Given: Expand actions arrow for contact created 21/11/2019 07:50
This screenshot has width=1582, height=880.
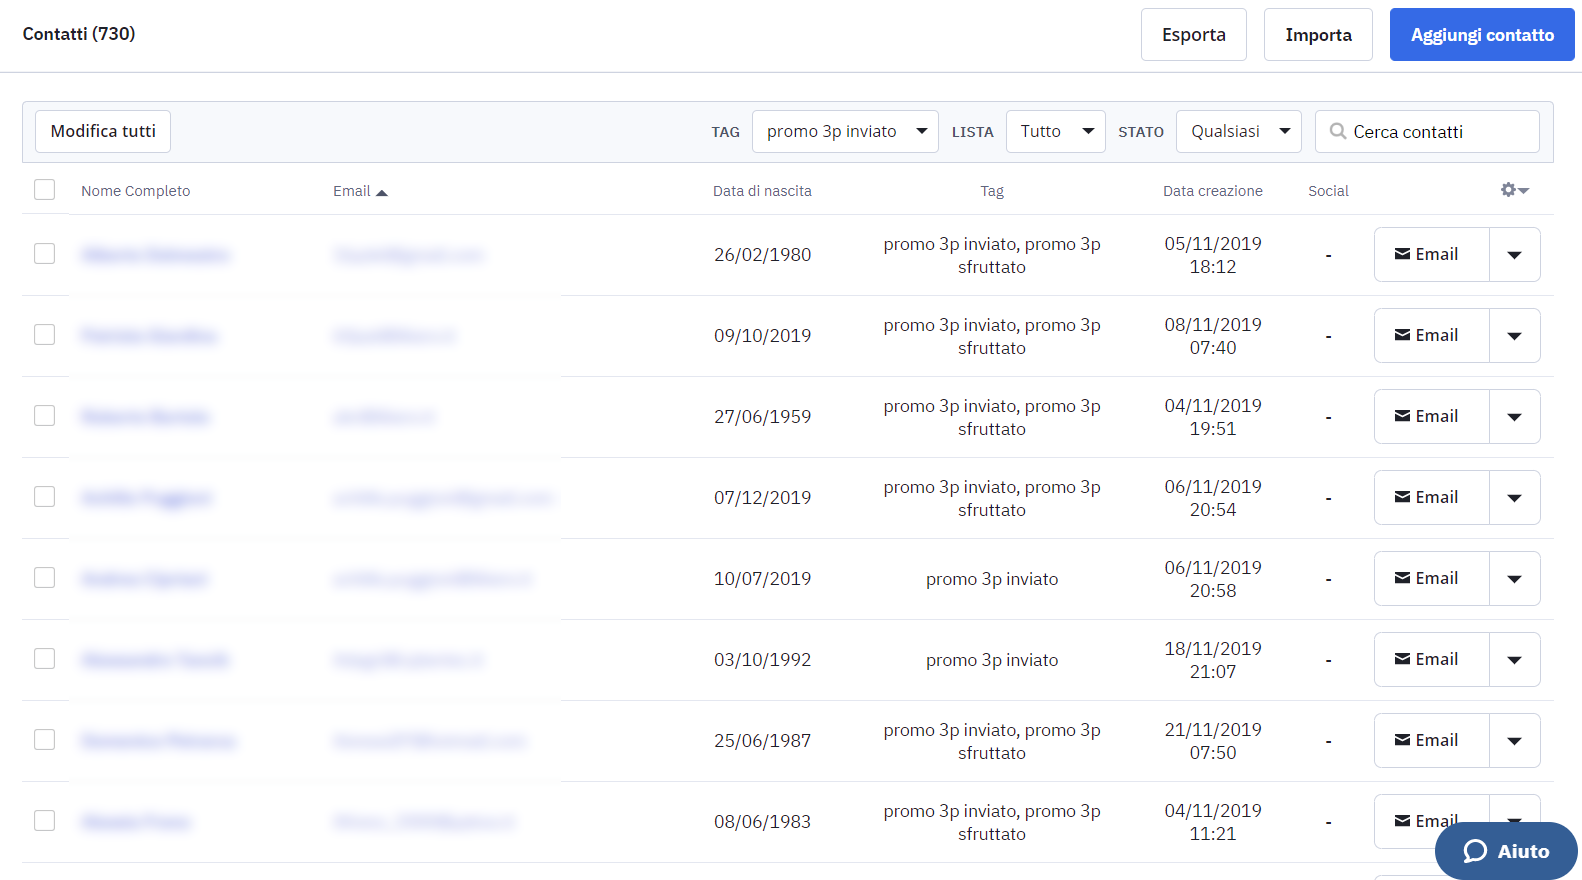Looking at the screenshot, I should pos(1515,741).
